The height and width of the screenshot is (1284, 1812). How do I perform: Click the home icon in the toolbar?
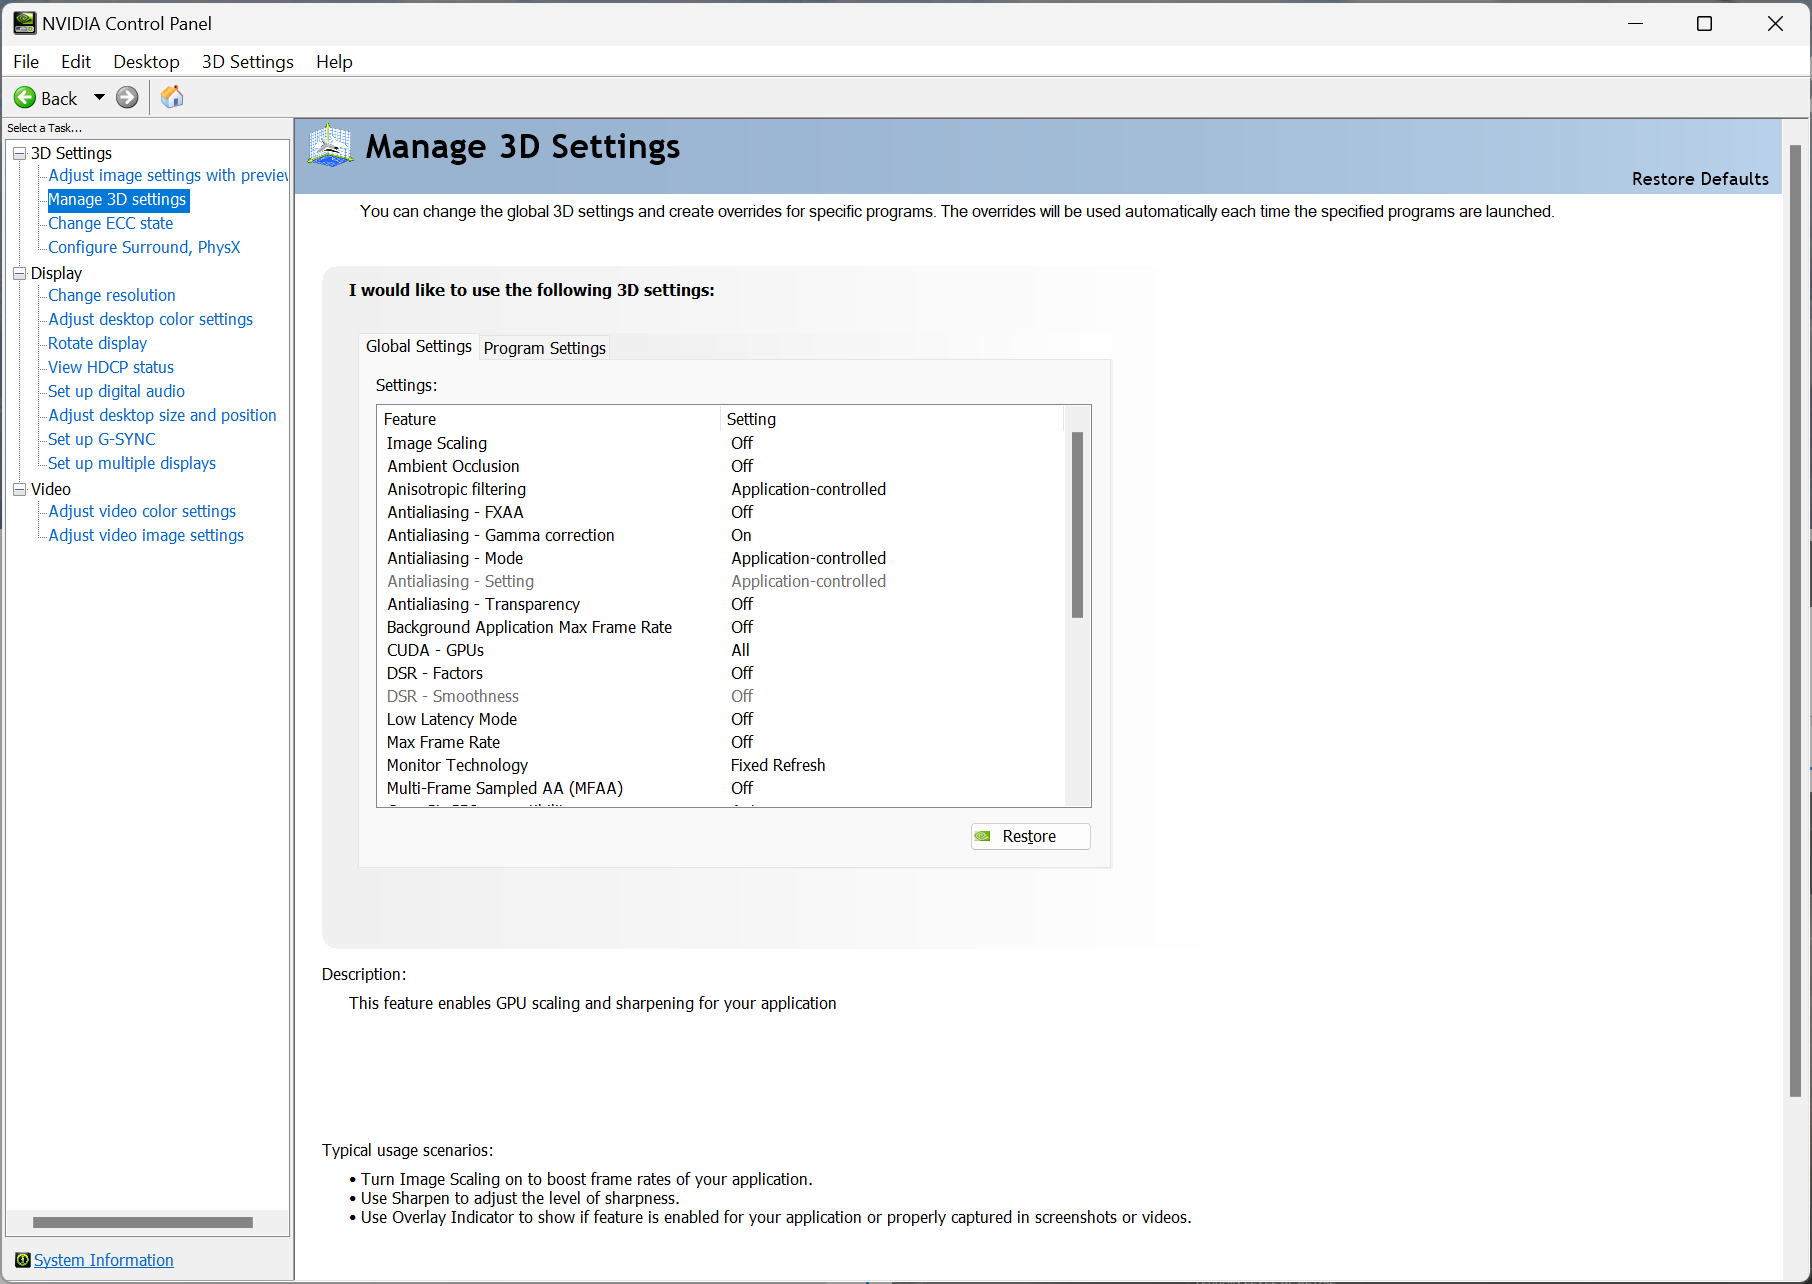pos(171,96)
